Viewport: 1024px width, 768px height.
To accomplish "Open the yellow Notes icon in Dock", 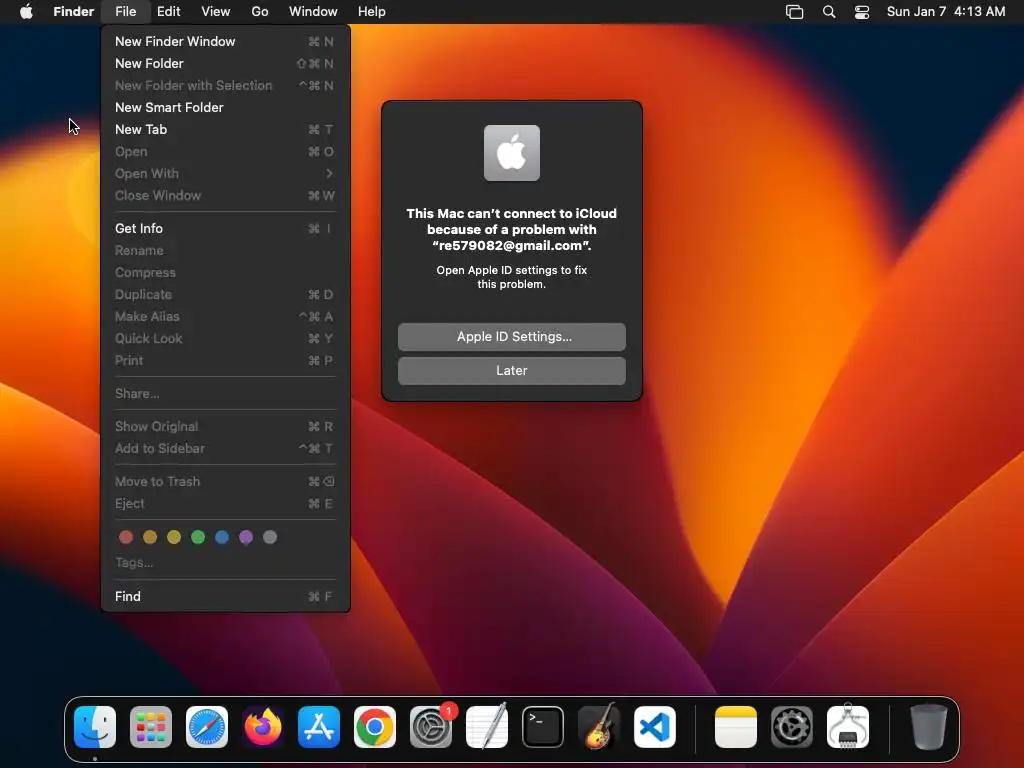I will 736,726.
